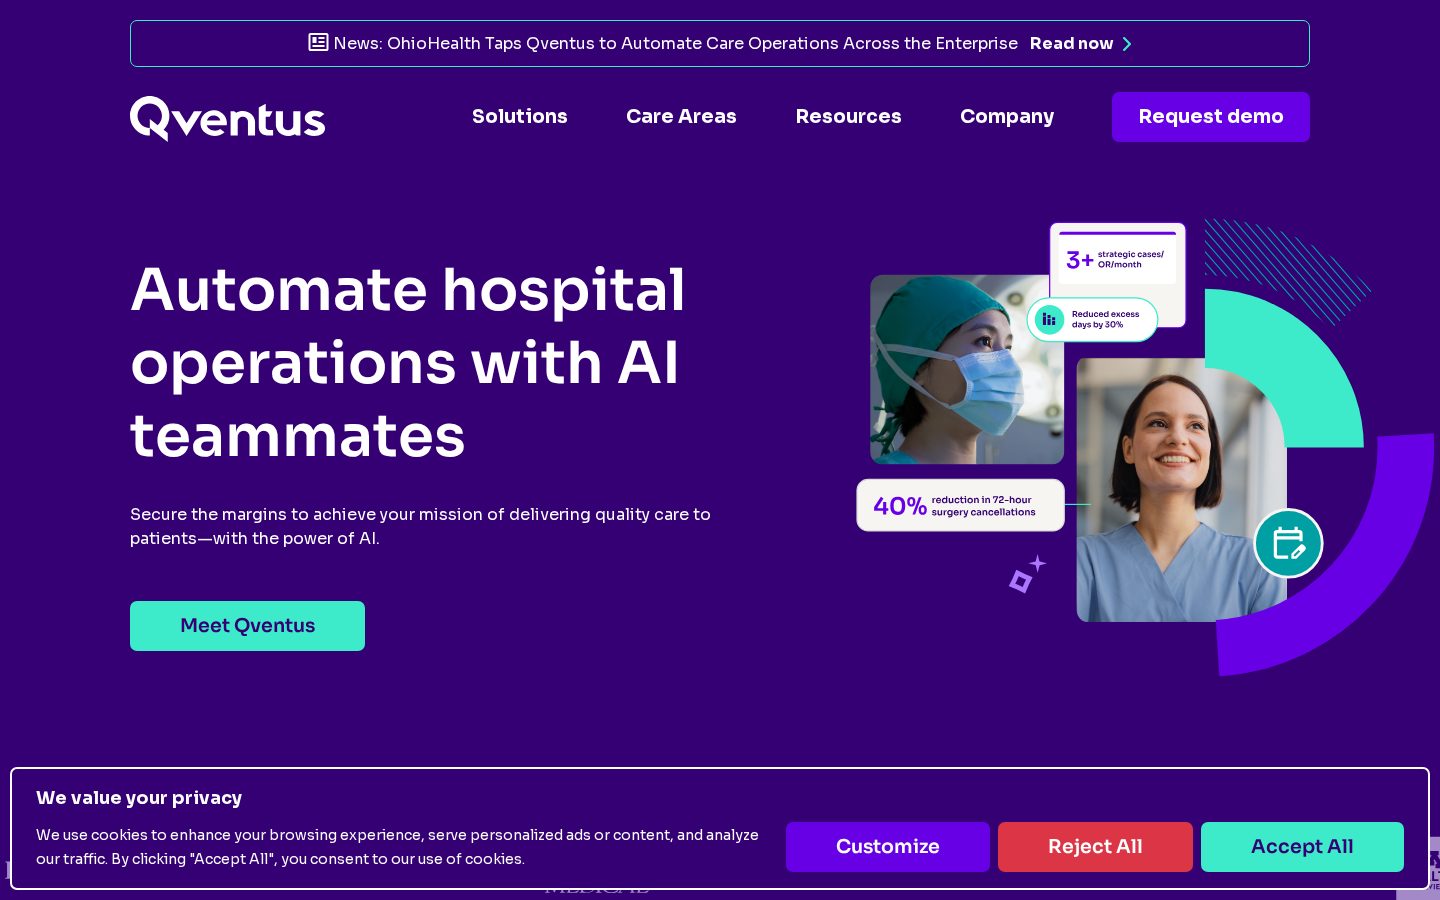Click the masked surgeon photo
Image resolution: width=1440 pixels, height=900 pixels.
coord(967,369)
